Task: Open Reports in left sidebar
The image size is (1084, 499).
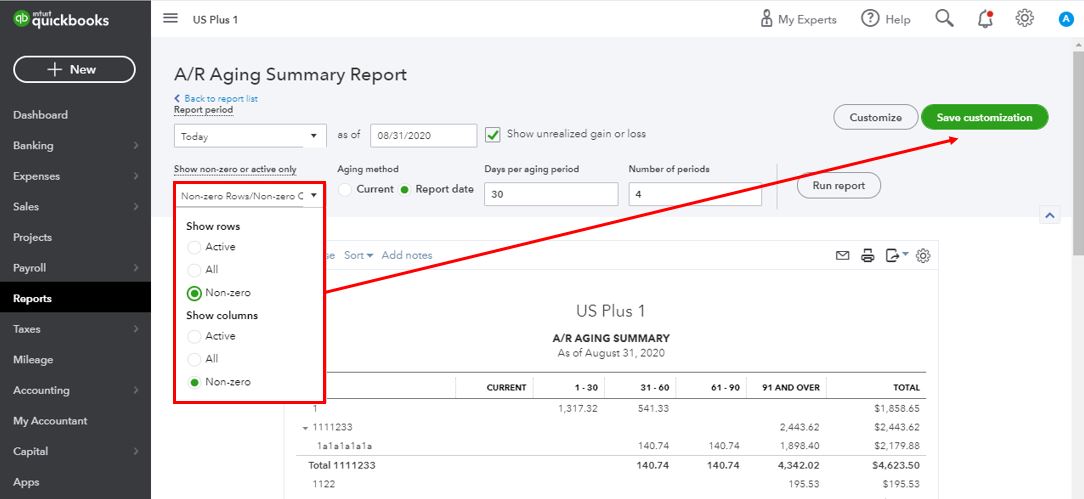Action: point(32,298)
